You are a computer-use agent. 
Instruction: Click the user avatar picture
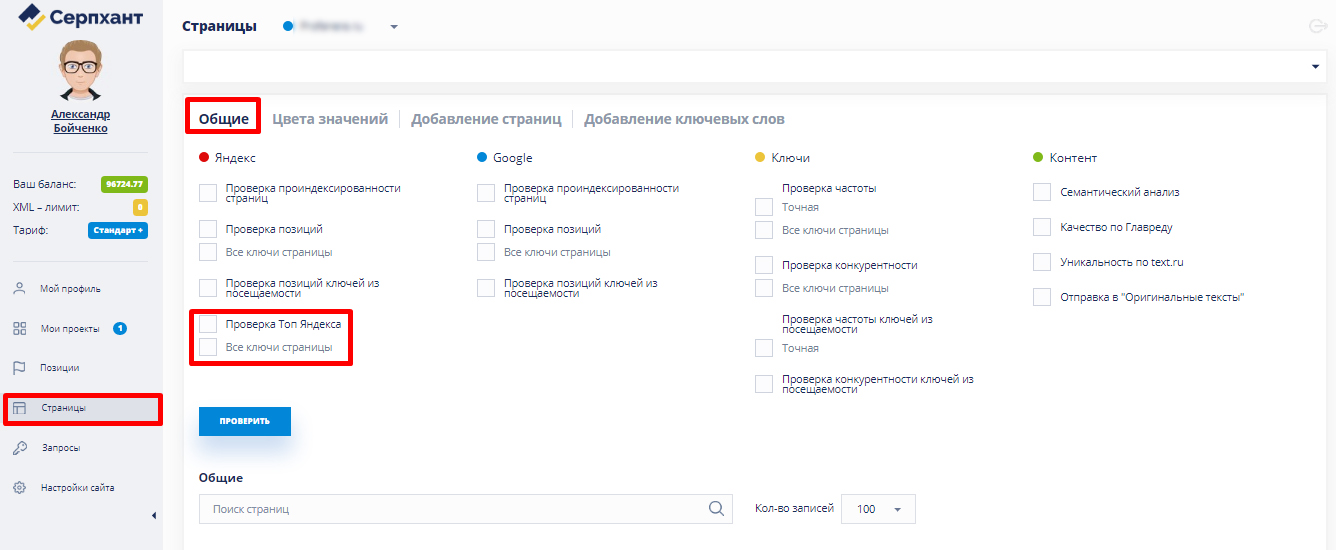pyautogui.click(x=80, y=70)
